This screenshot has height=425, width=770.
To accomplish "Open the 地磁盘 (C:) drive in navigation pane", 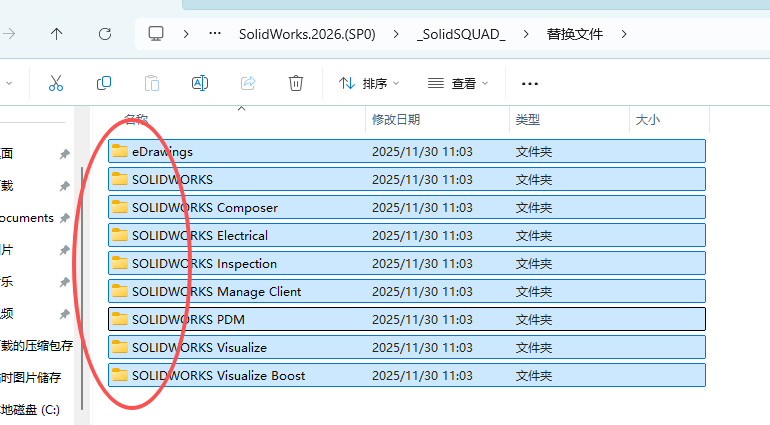I will click(x=30, y=409).
